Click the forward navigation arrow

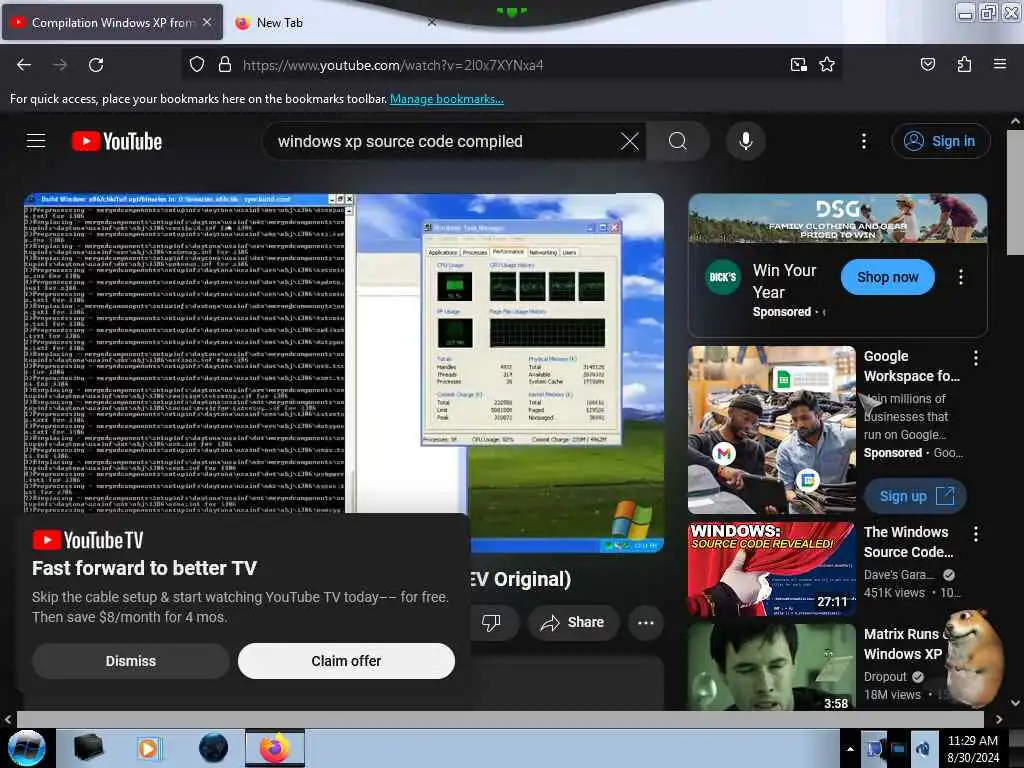pos(60,65)
